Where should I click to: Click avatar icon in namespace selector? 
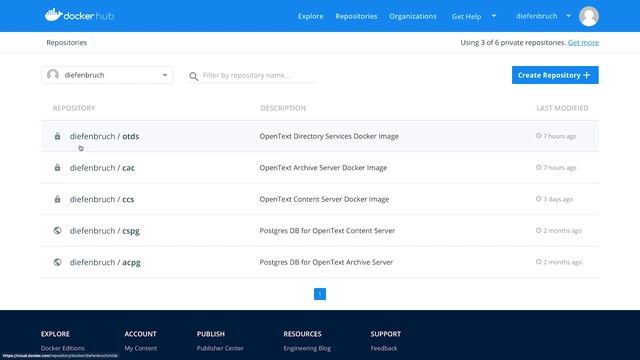click(x=53, y=75)
